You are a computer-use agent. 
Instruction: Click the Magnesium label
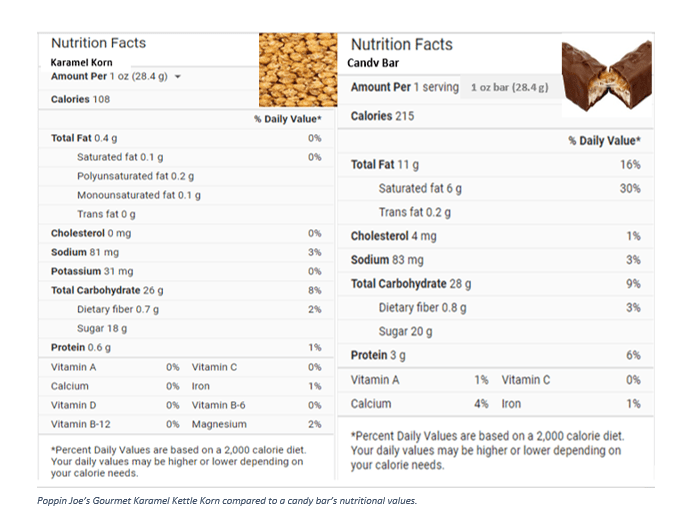point(218,424)
